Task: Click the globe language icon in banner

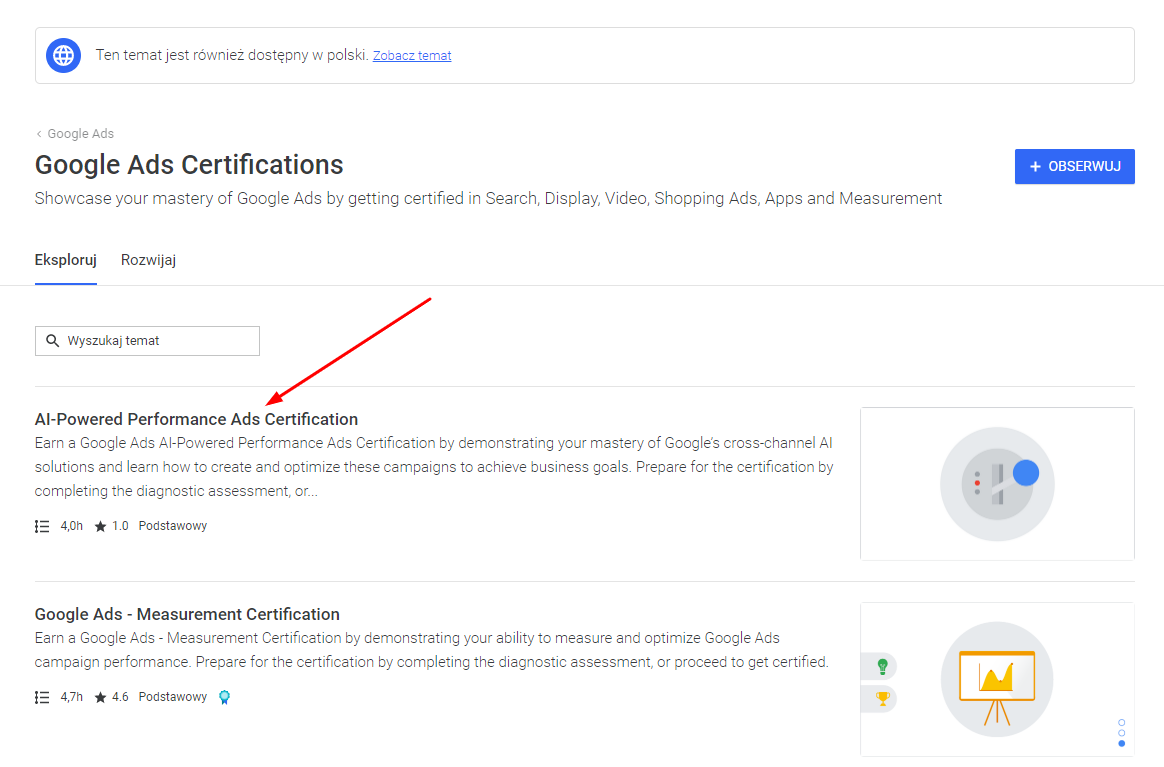Action: point(63,55)
